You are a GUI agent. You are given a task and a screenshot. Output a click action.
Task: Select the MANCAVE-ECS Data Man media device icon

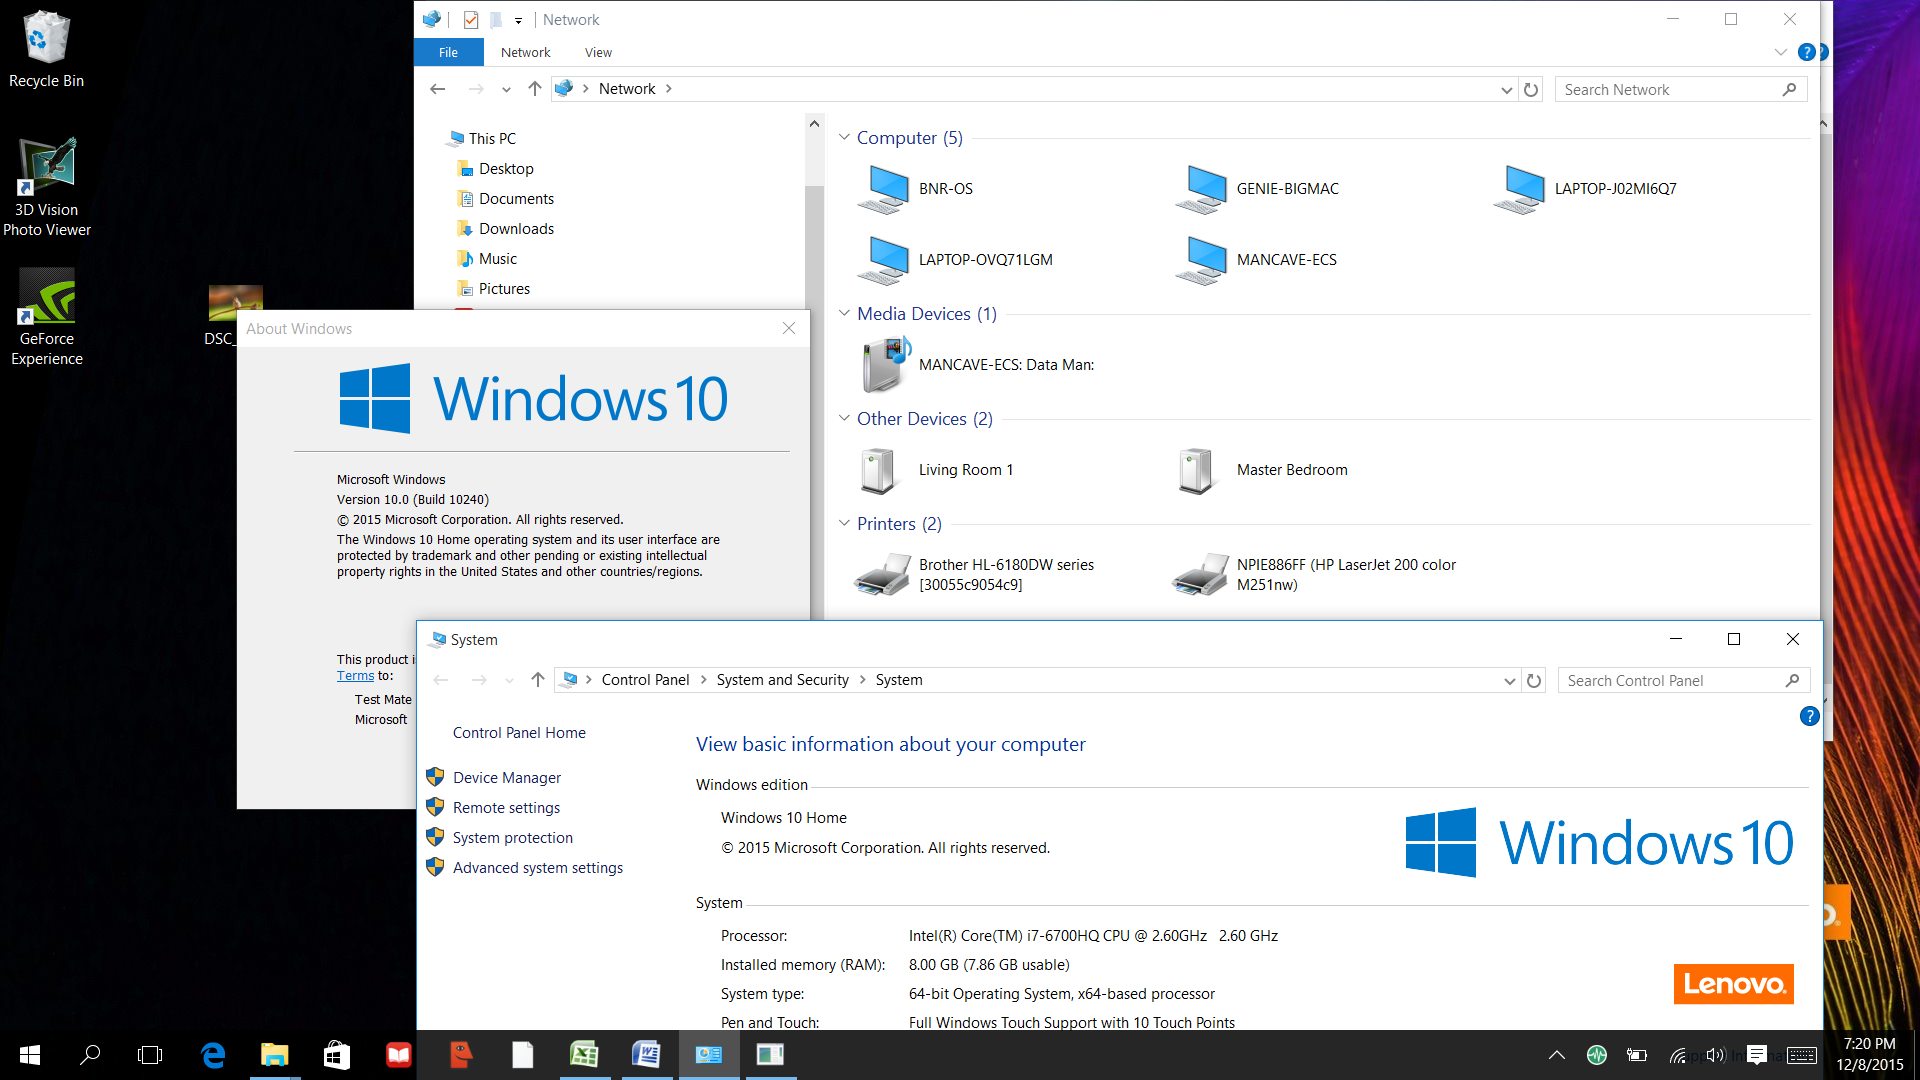point(885,365)
